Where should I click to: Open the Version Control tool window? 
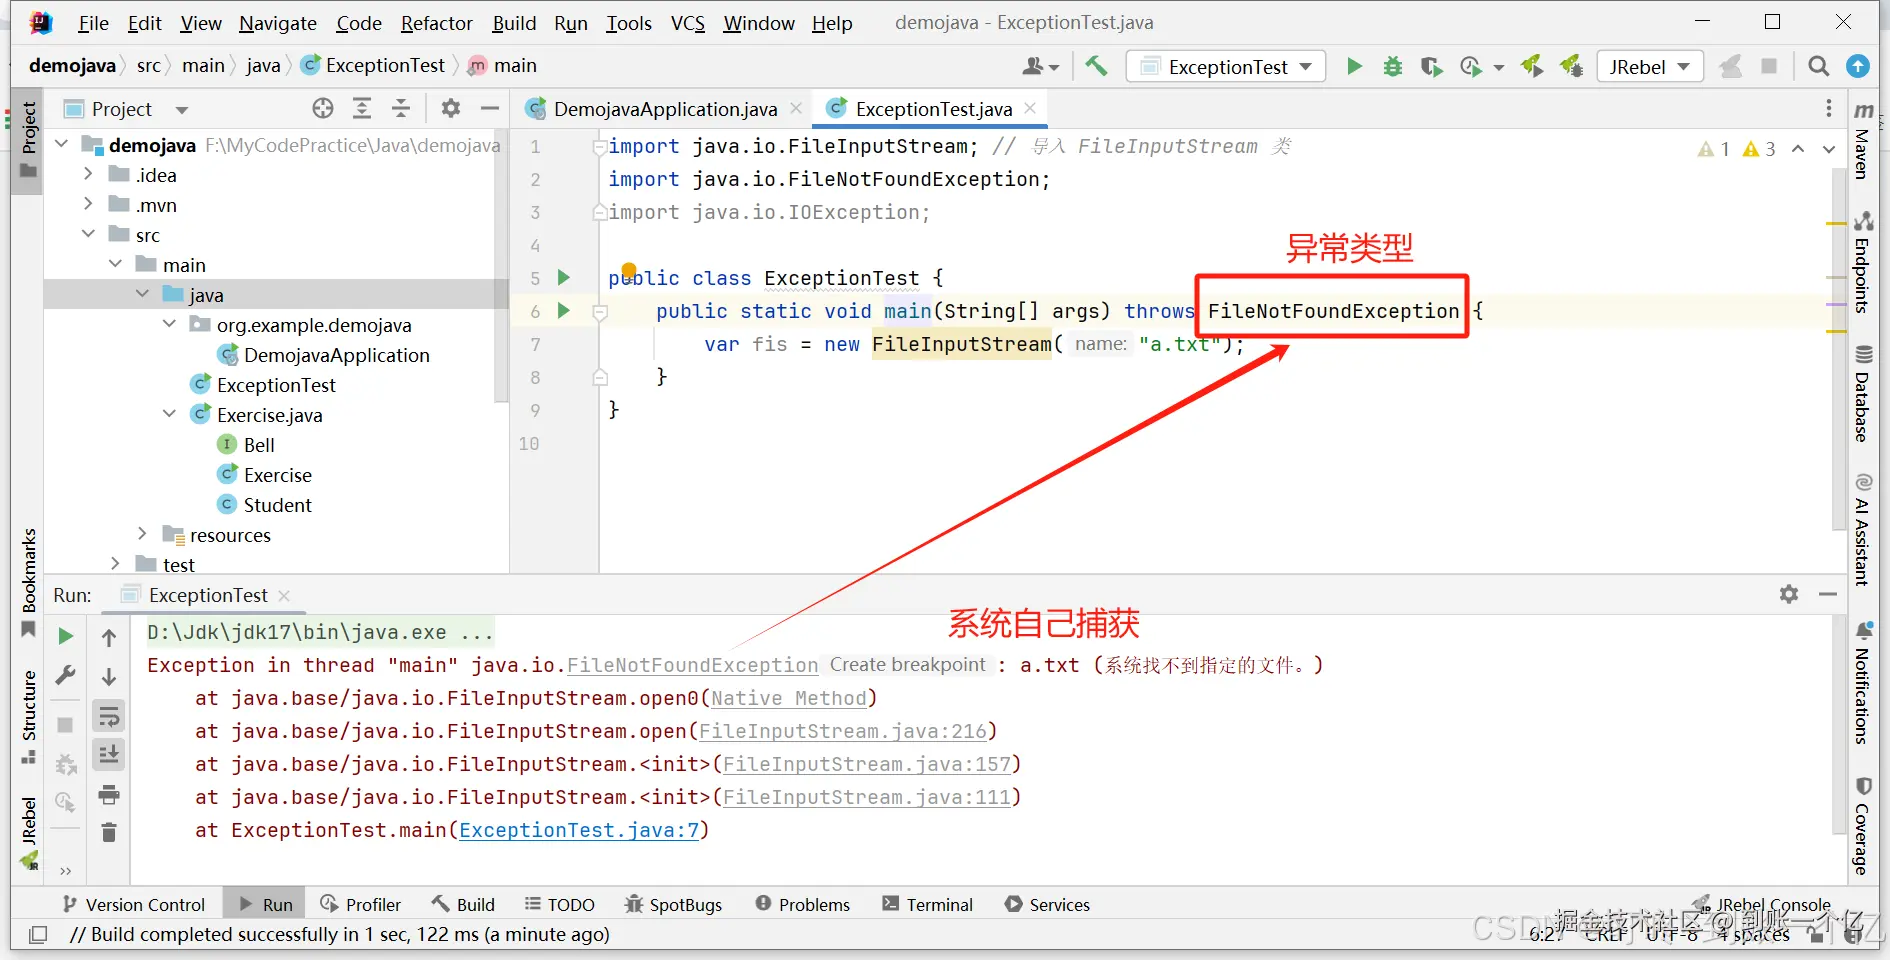coord(134,904)
